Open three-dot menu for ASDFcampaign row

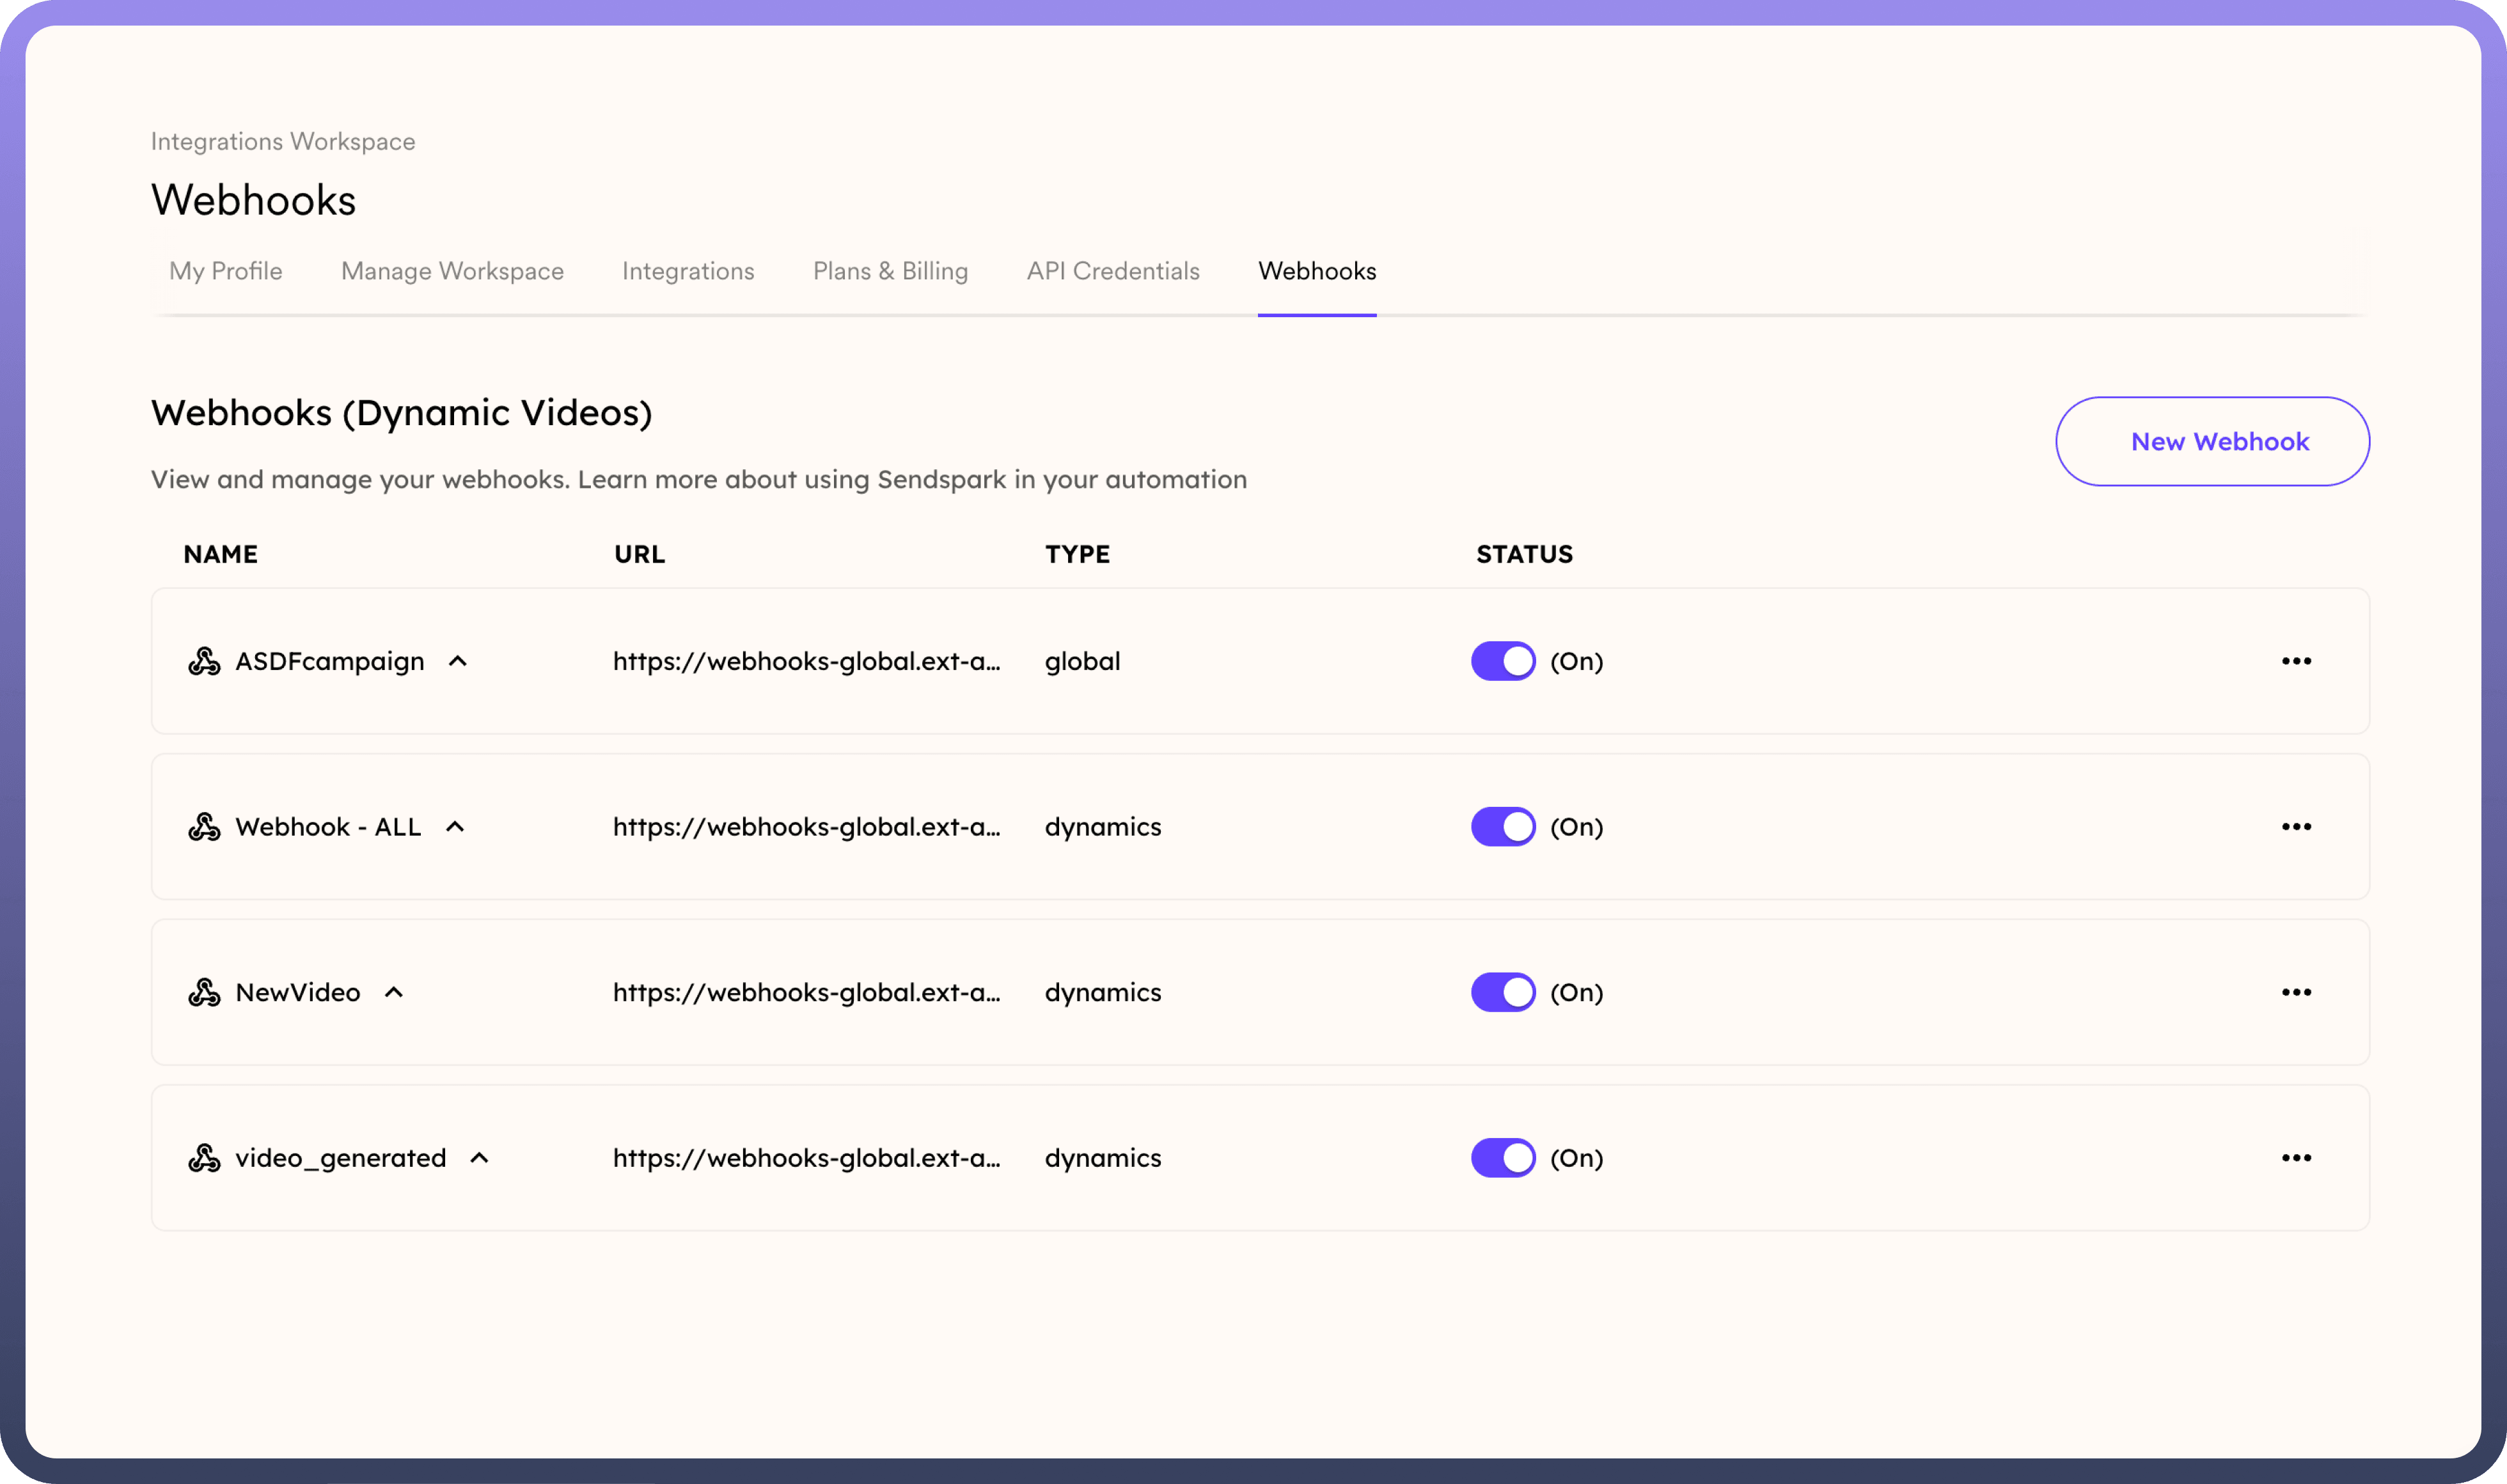2296,661
